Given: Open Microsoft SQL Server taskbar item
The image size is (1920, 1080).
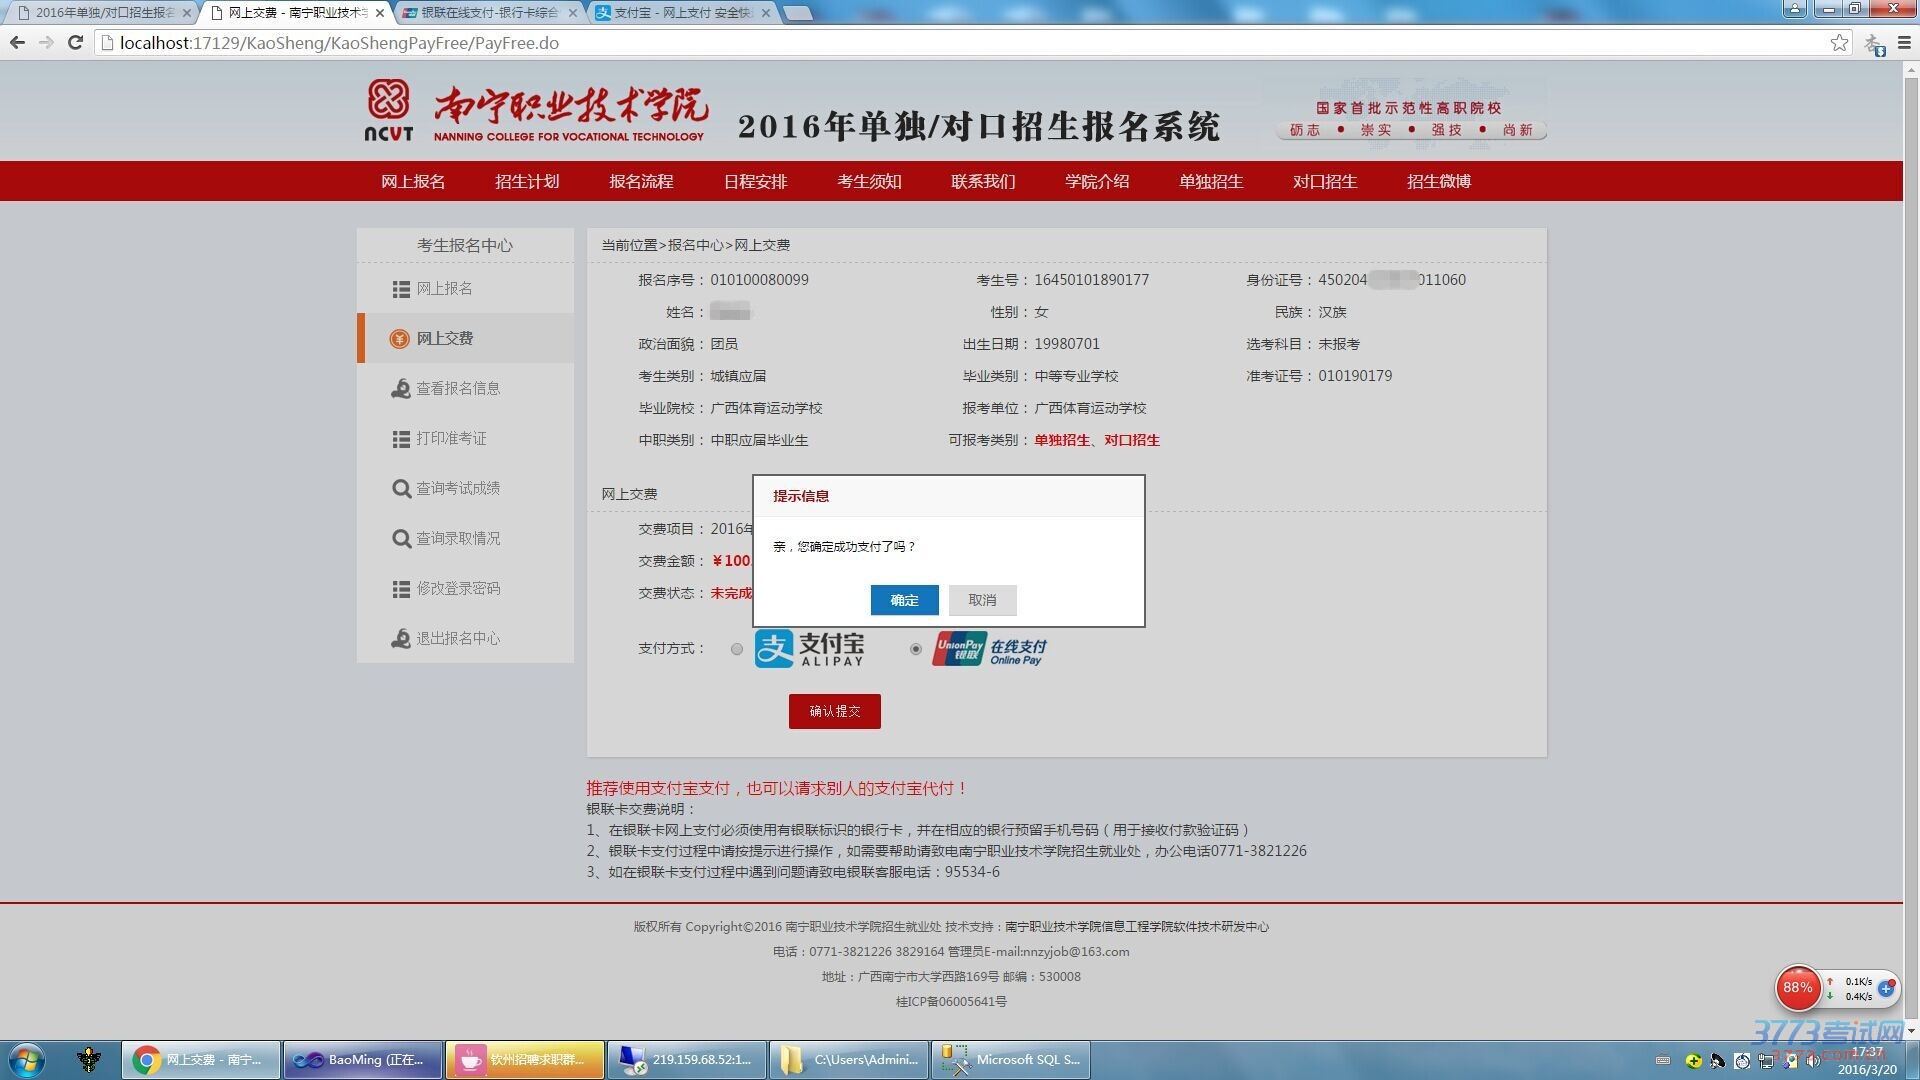Looking at the screenshot, I should click(x=1011, y=1060).
